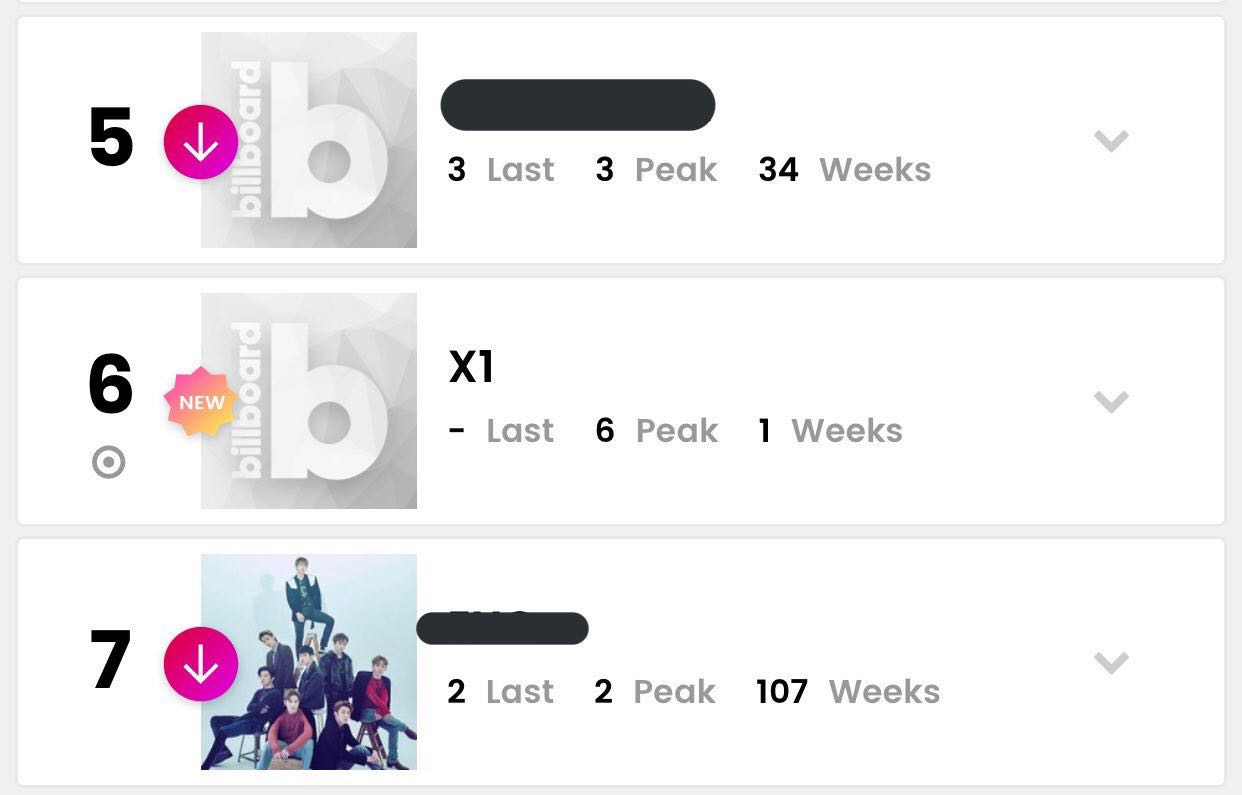This screenshot has height=795, width=1242.
Task: Click the pink down-arrow icon on rank 7
Action: (x=201, y=664)
